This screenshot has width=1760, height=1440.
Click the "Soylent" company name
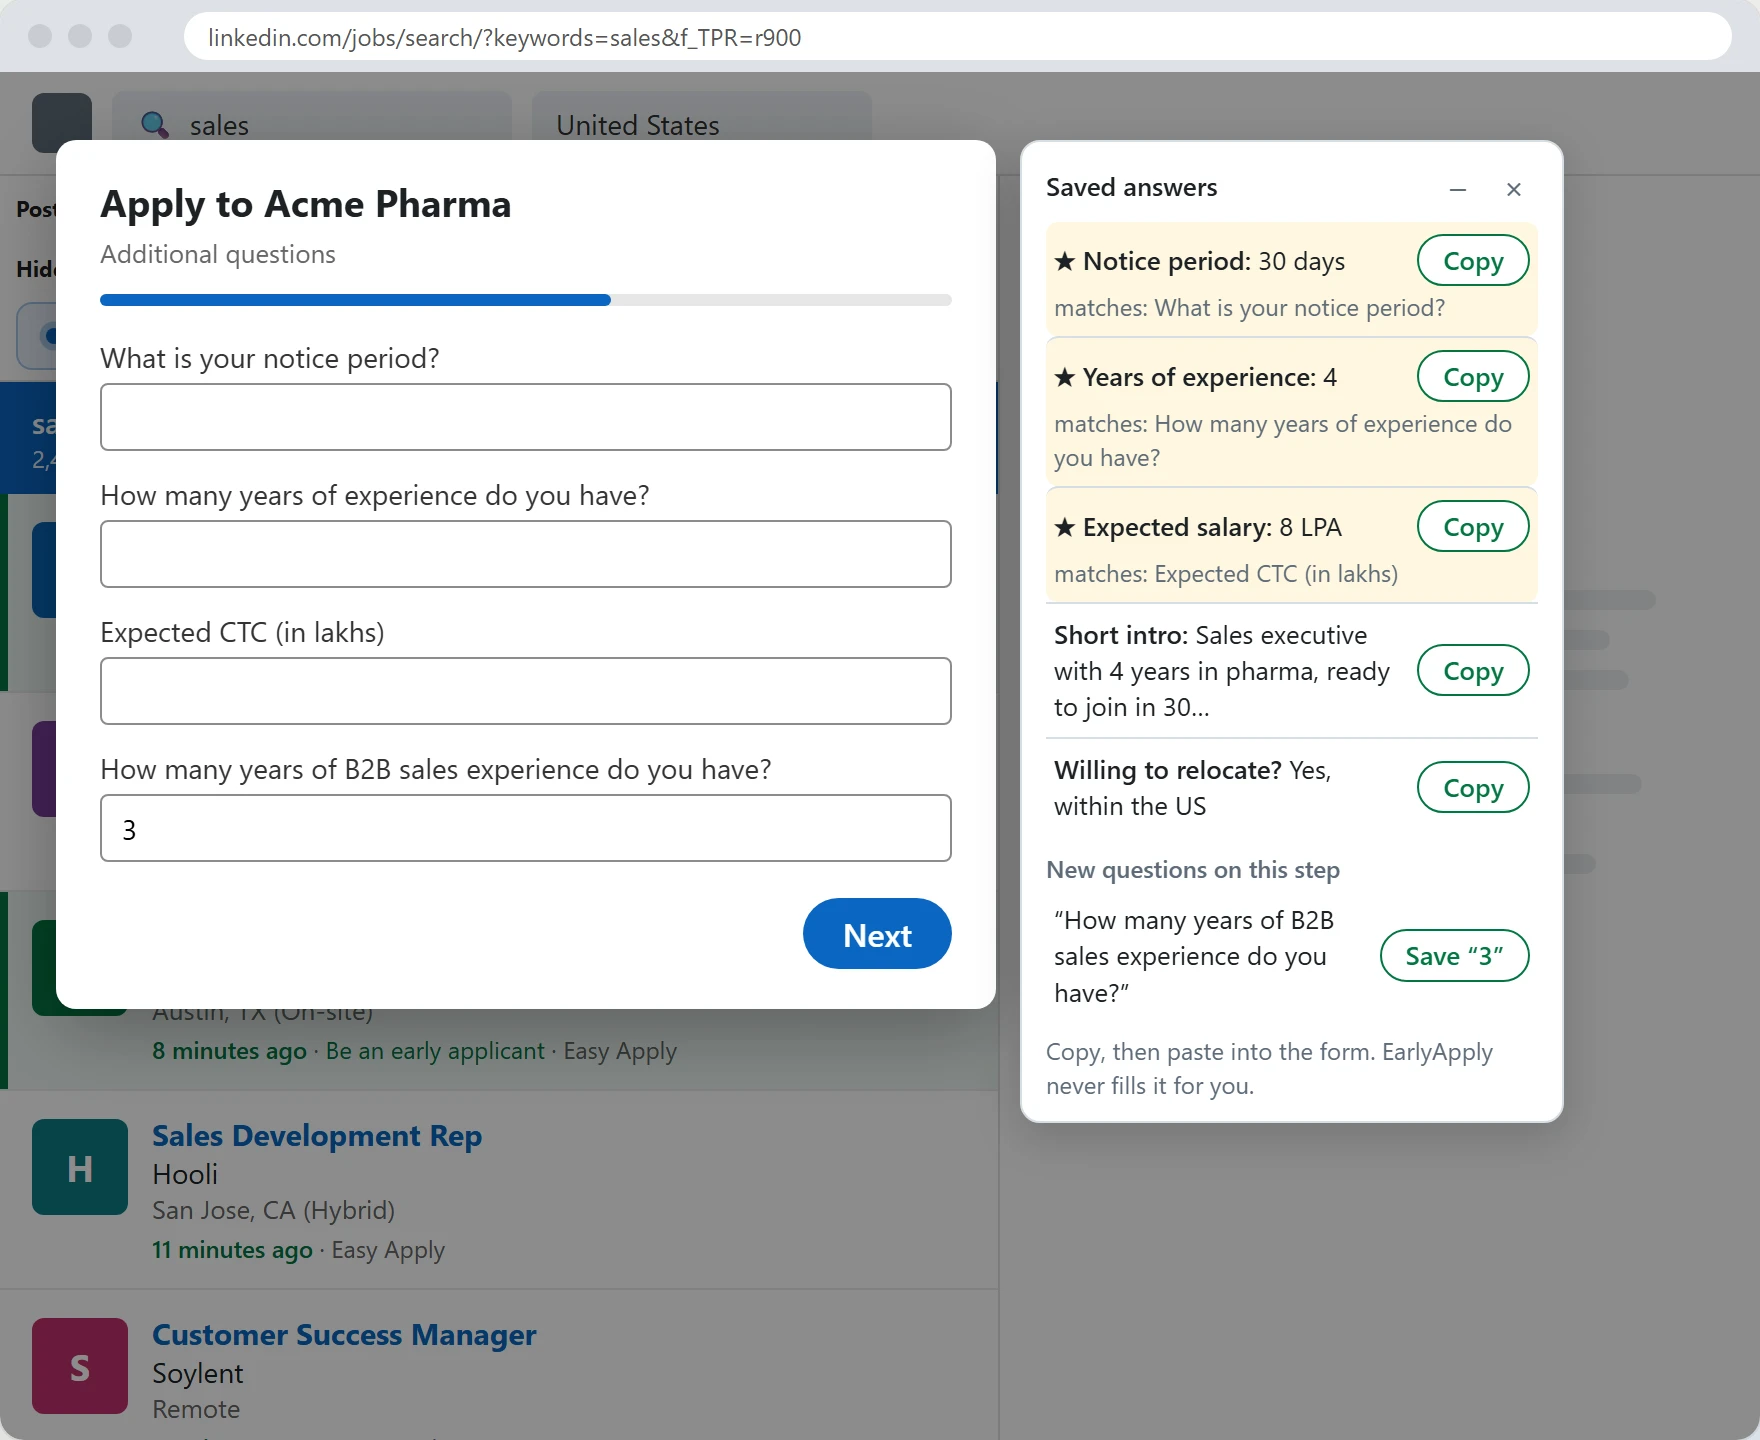[198, 1373]
